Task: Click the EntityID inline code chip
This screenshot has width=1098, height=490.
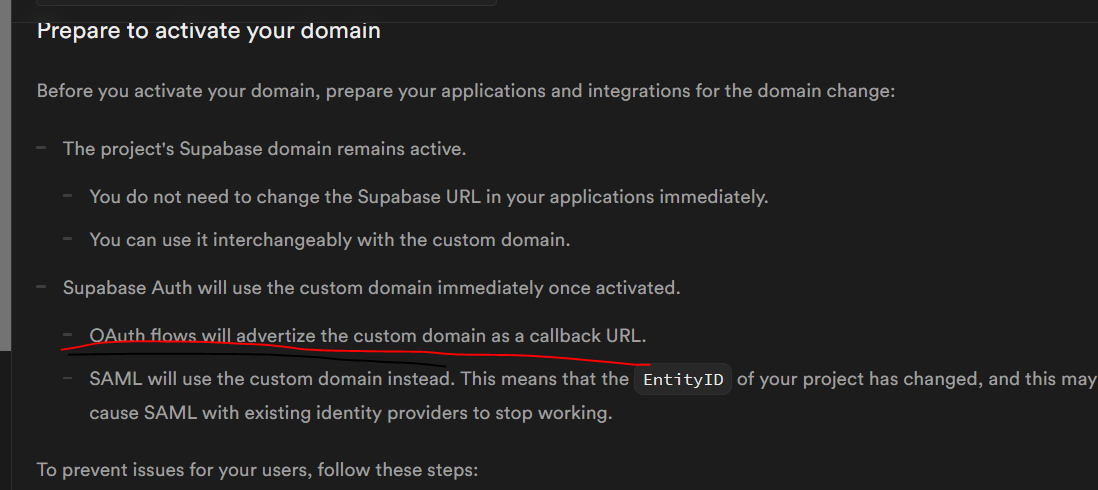Action: [683, 380]
